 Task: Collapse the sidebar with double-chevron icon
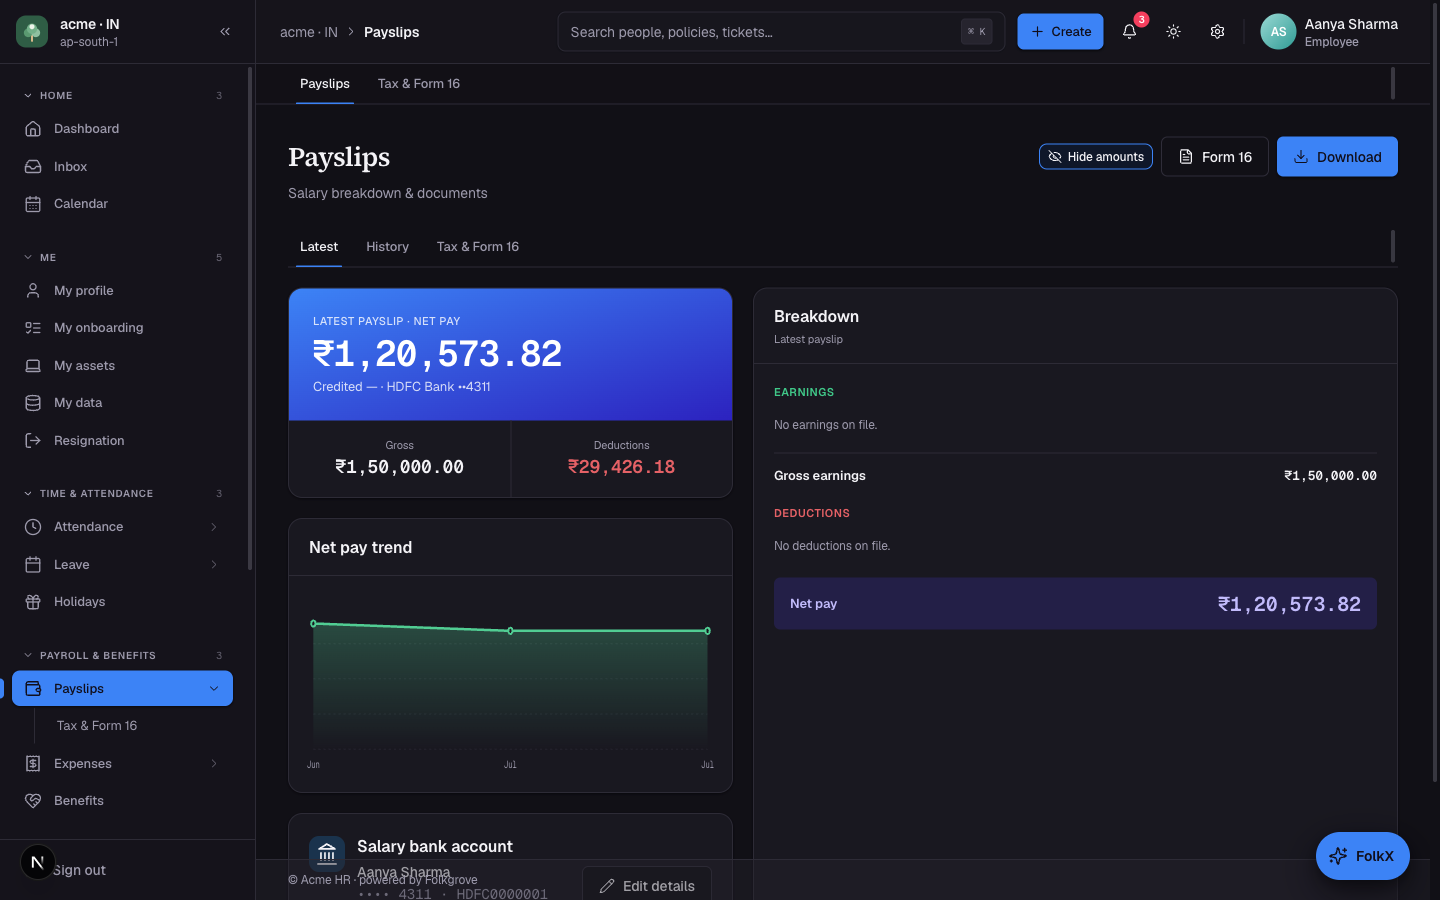[x=225, y=32]
